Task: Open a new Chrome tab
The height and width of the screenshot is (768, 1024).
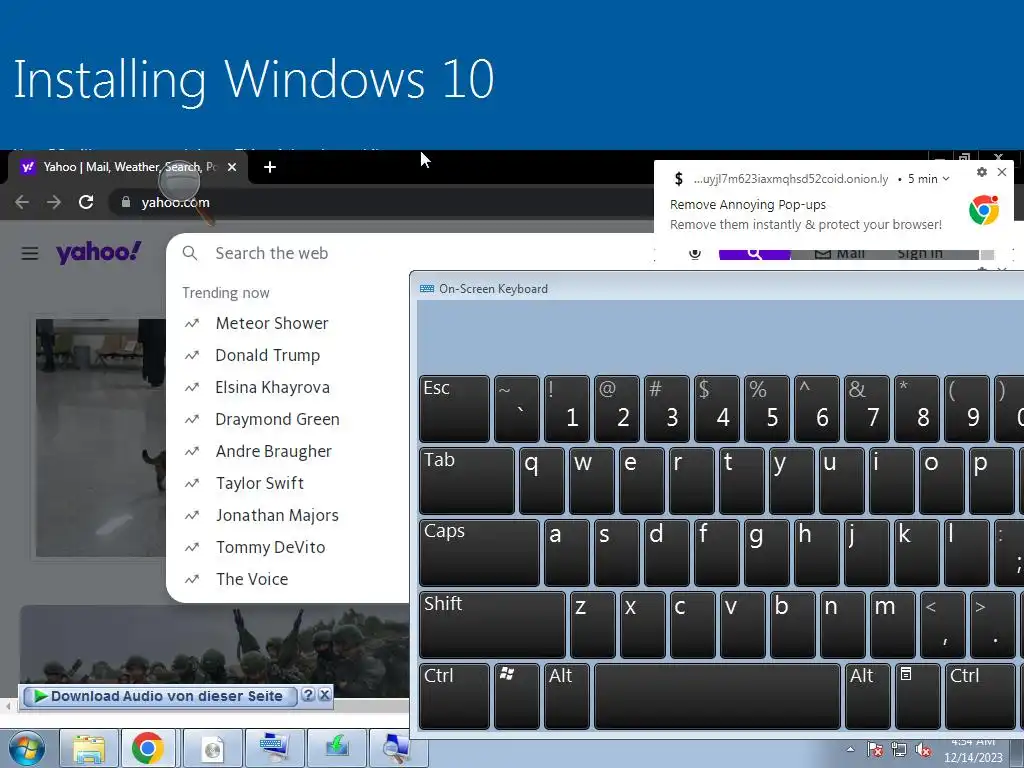Action: 270,167
